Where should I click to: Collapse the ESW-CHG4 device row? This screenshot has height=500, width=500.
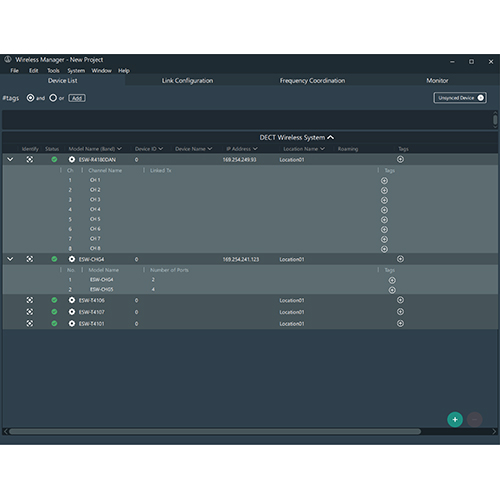(x=10, y=259)
